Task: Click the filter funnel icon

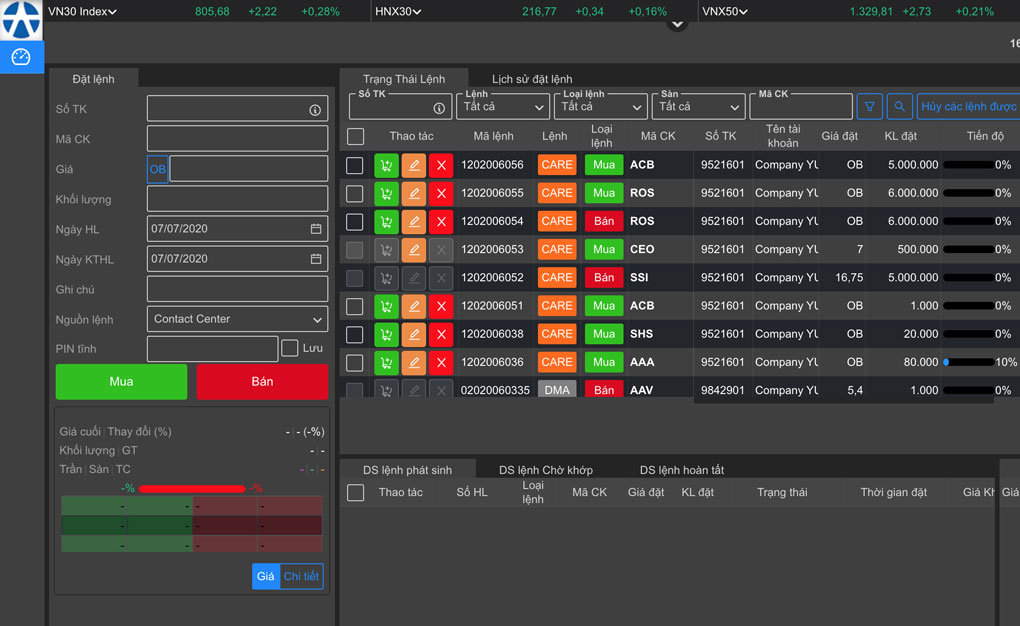Action: tap(870, 106)
